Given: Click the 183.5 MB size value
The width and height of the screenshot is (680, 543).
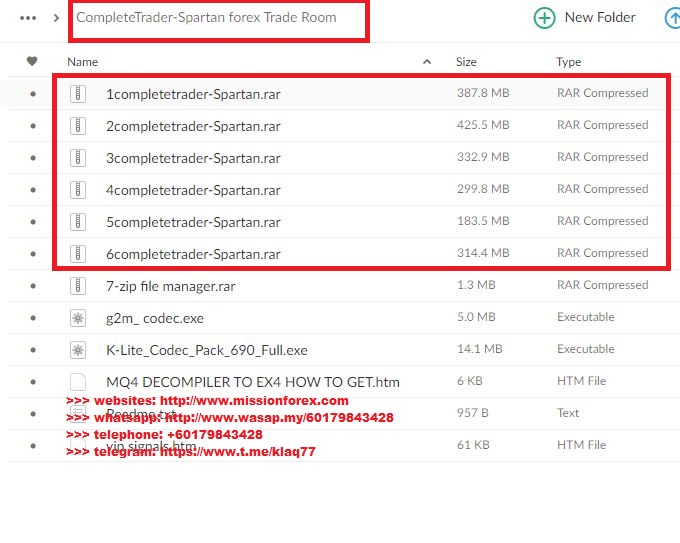Looking at the screenshot, I should [483, 221].
